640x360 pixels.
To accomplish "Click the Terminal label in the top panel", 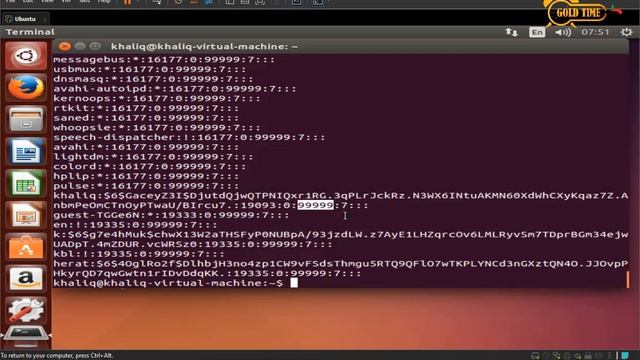I will tap(30, 32).
